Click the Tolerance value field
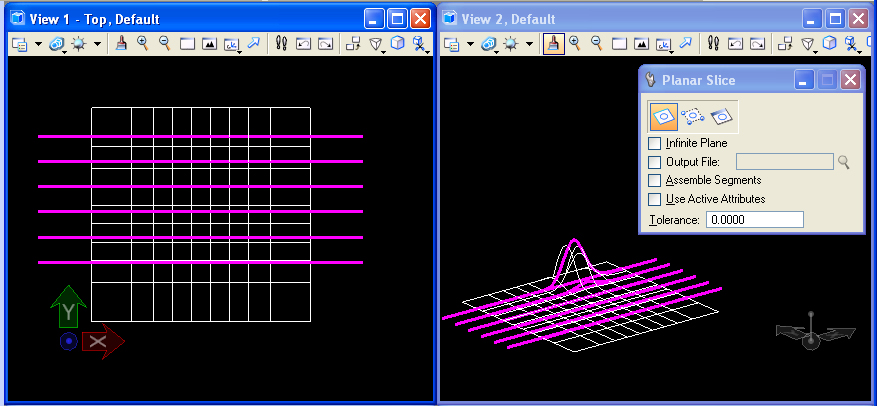This screenshot has width=877, height=406. coord(755,220)
